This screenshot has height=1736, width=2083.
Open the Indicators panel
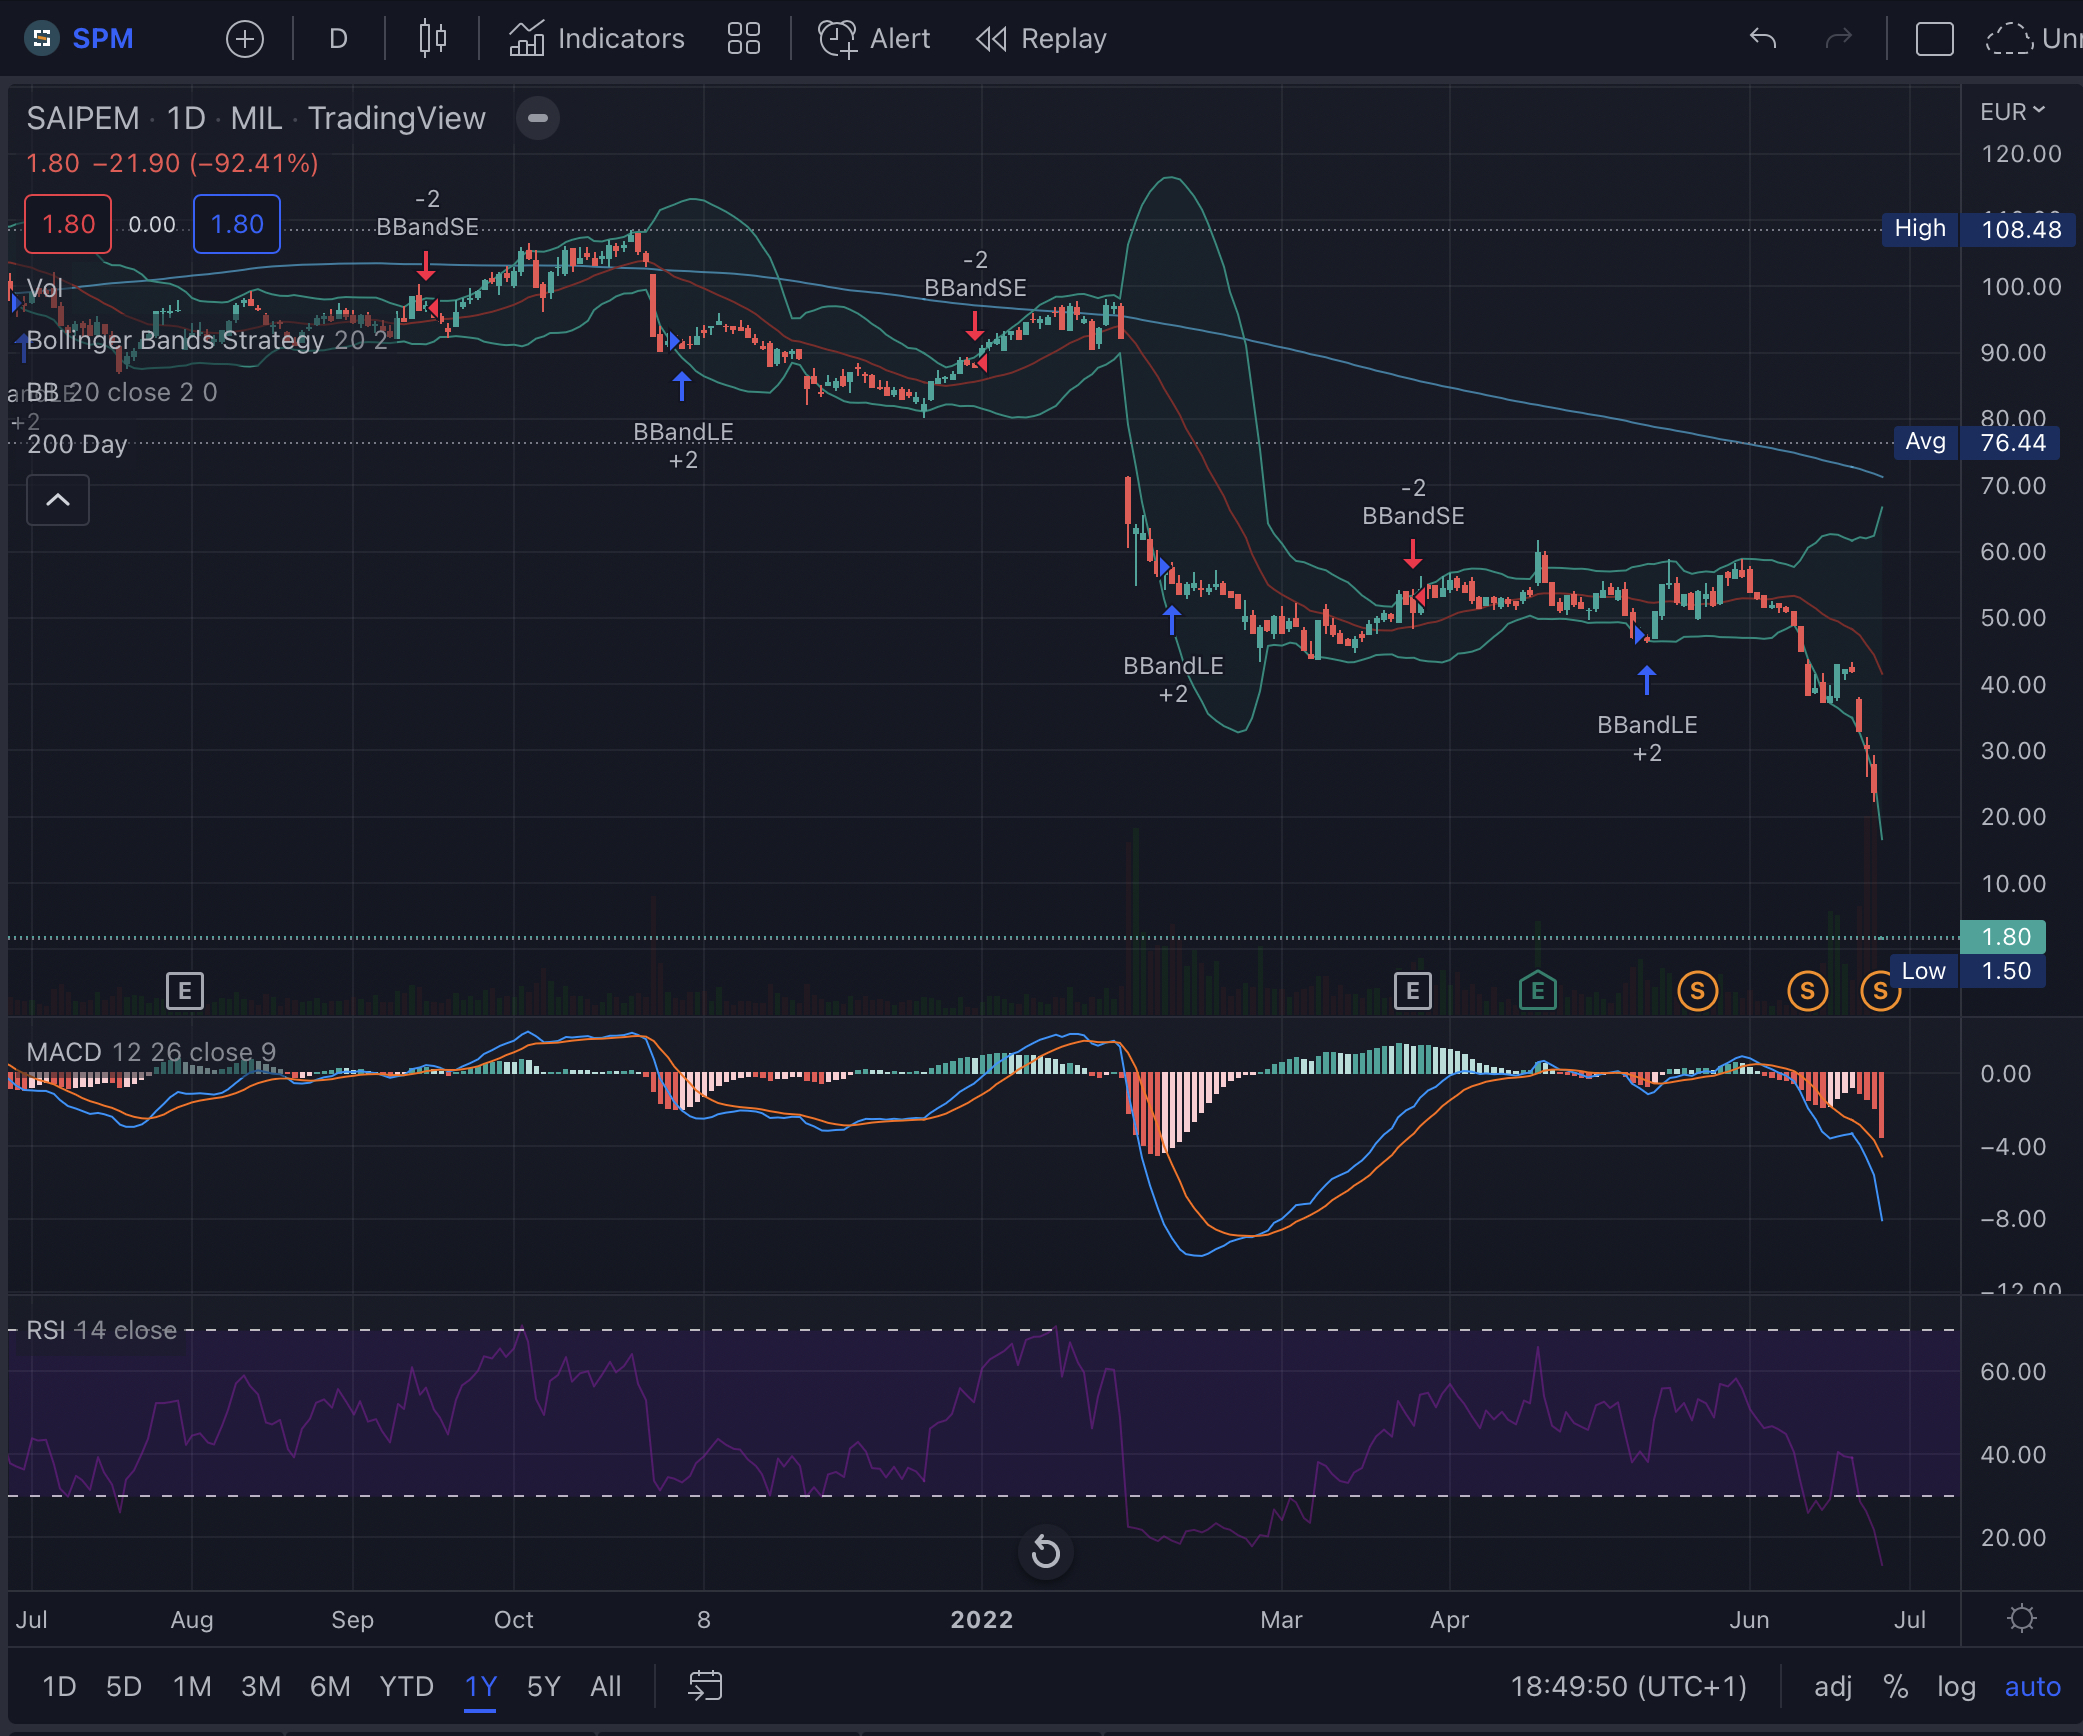(597, 39)
